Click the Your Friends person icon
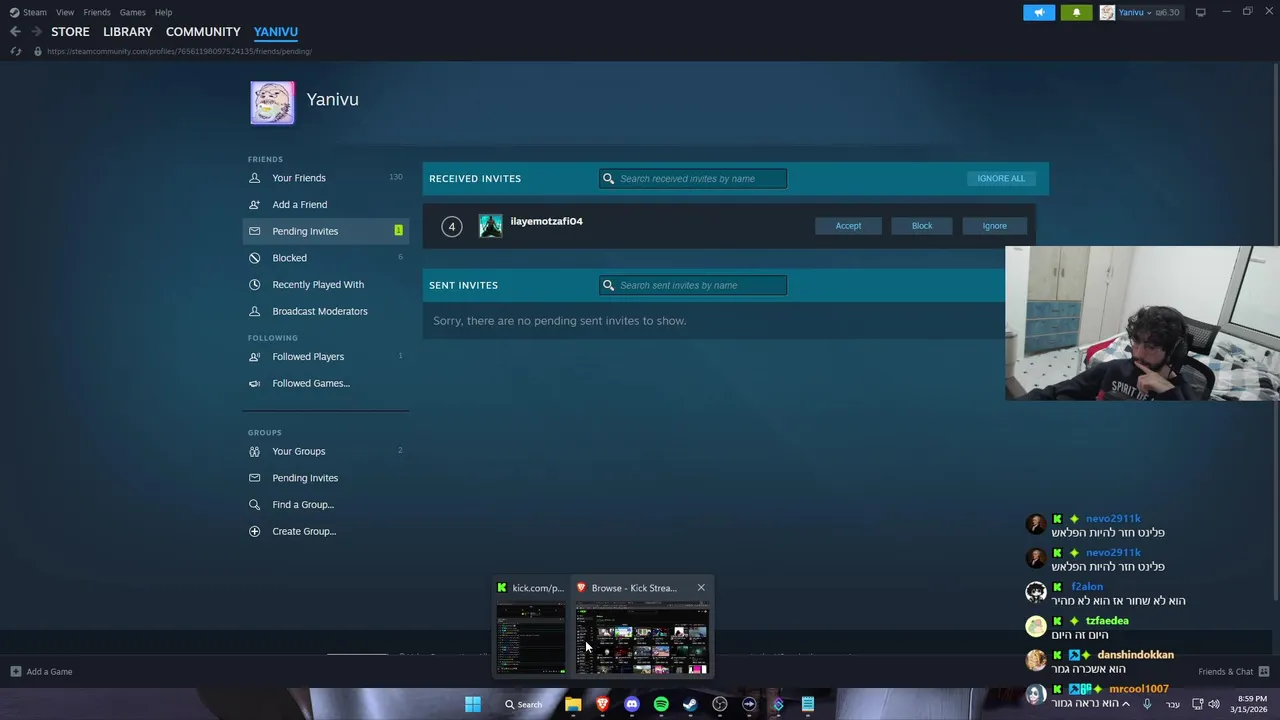 pyautogui.click(x=254, y=178)
